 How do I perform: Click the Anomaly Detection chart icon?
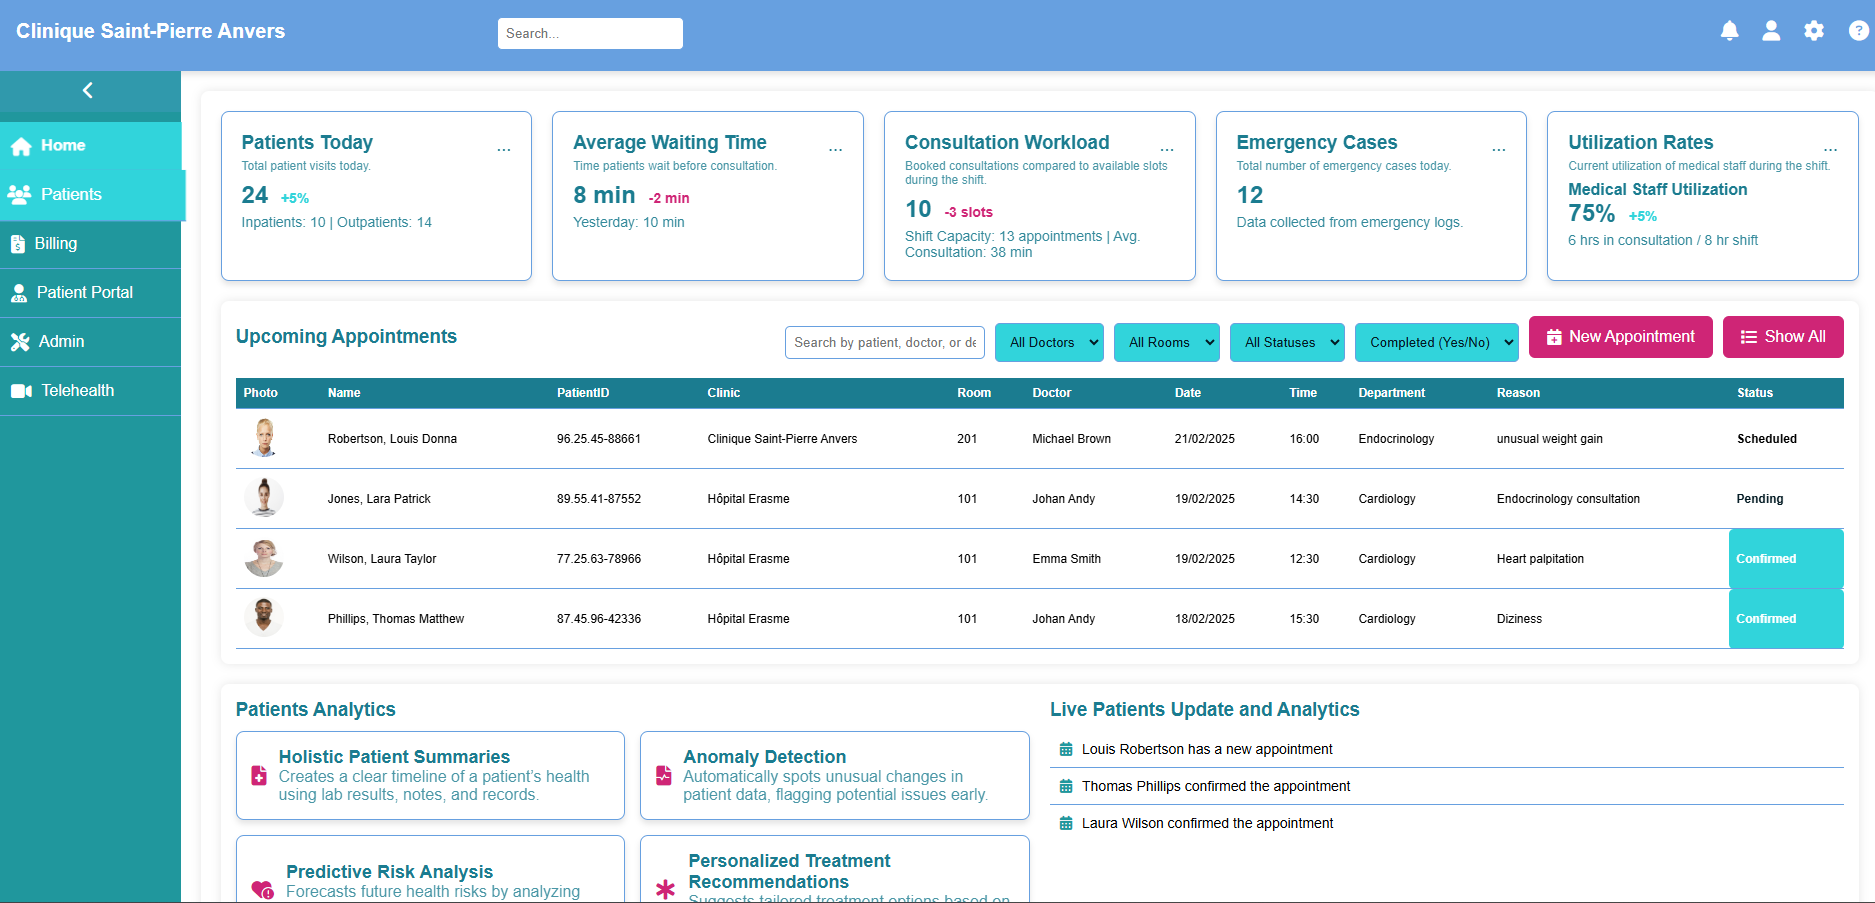[x=663, y=776]
